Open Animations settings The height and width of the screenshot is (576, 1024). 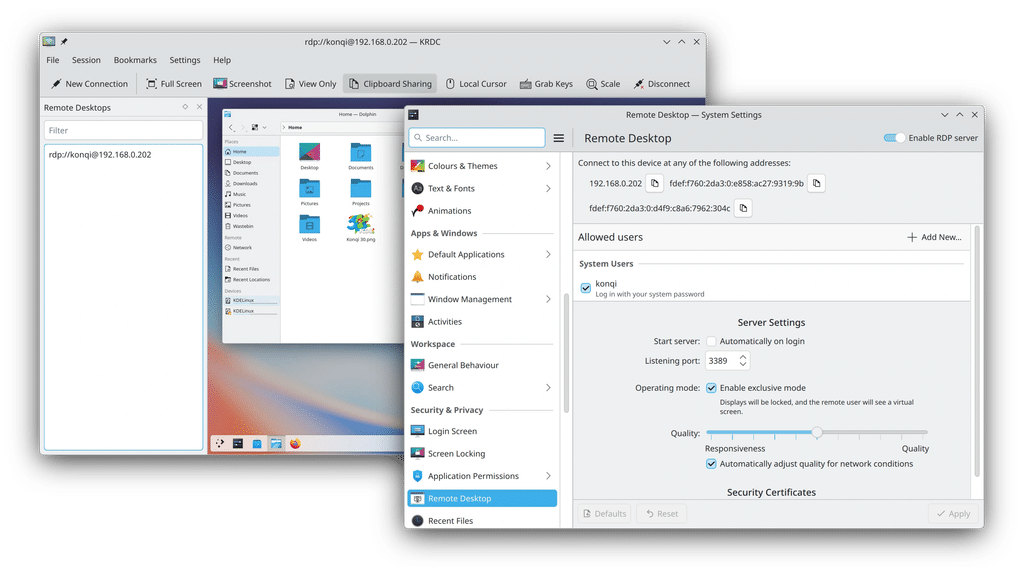482,211
